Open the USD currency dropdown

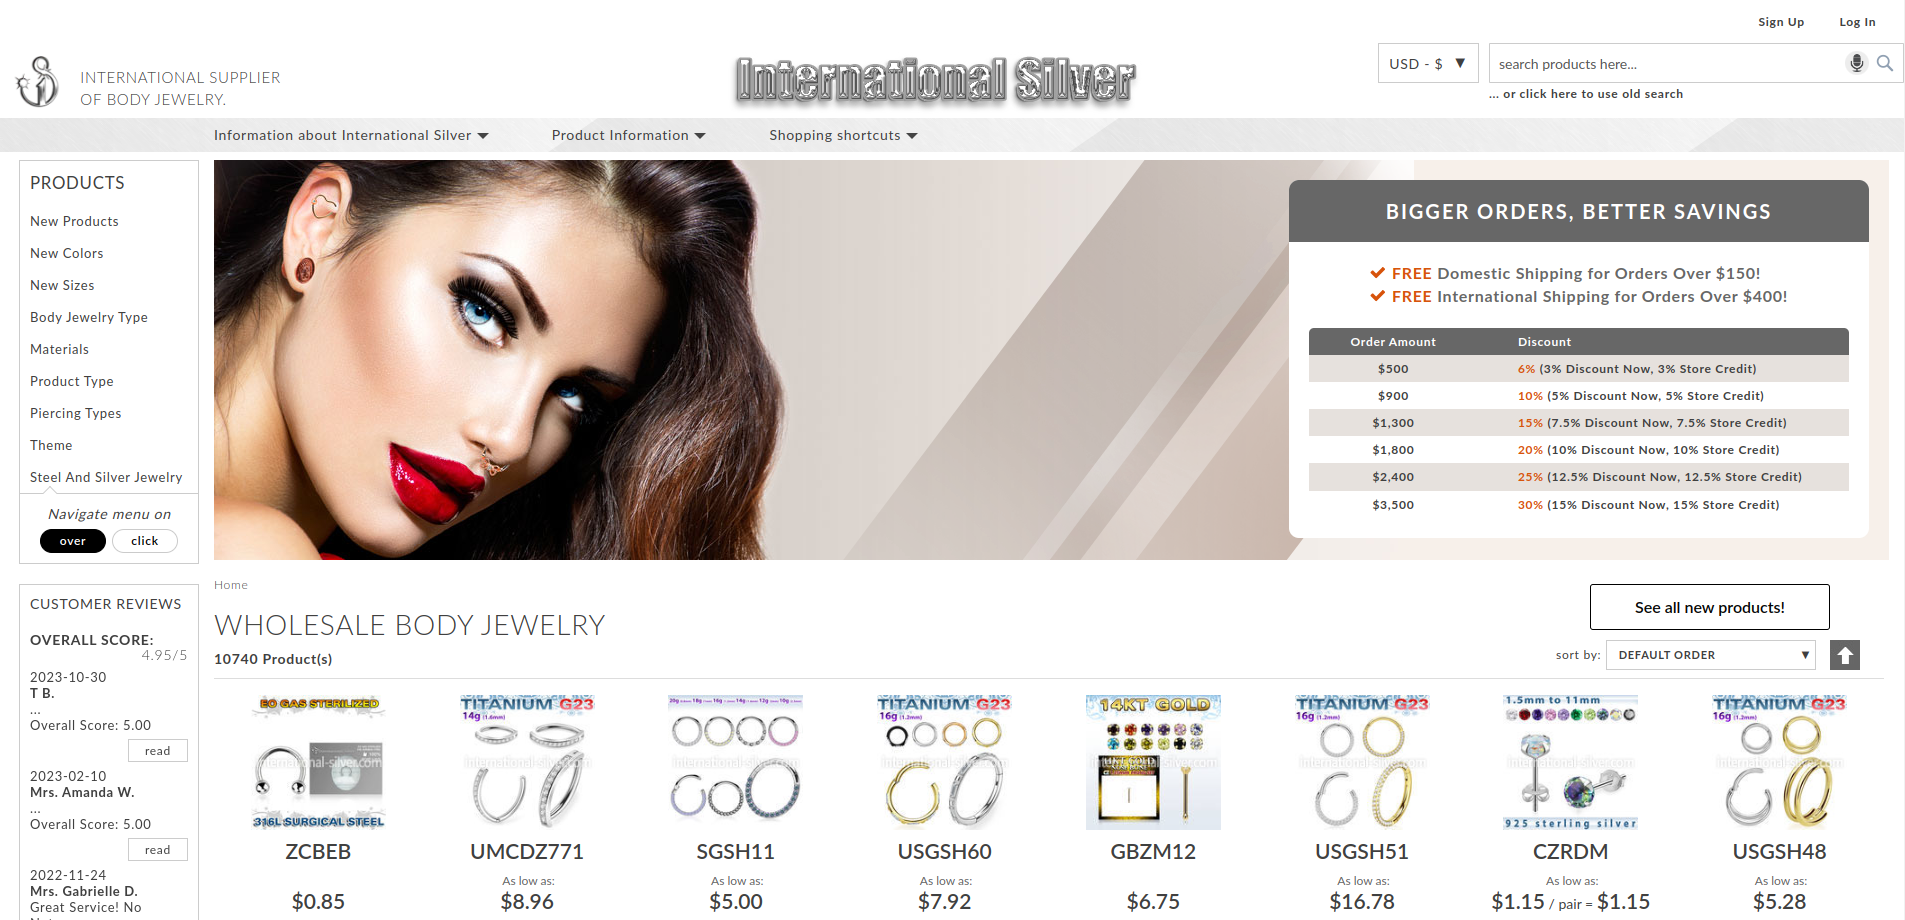click(1428, 63)
